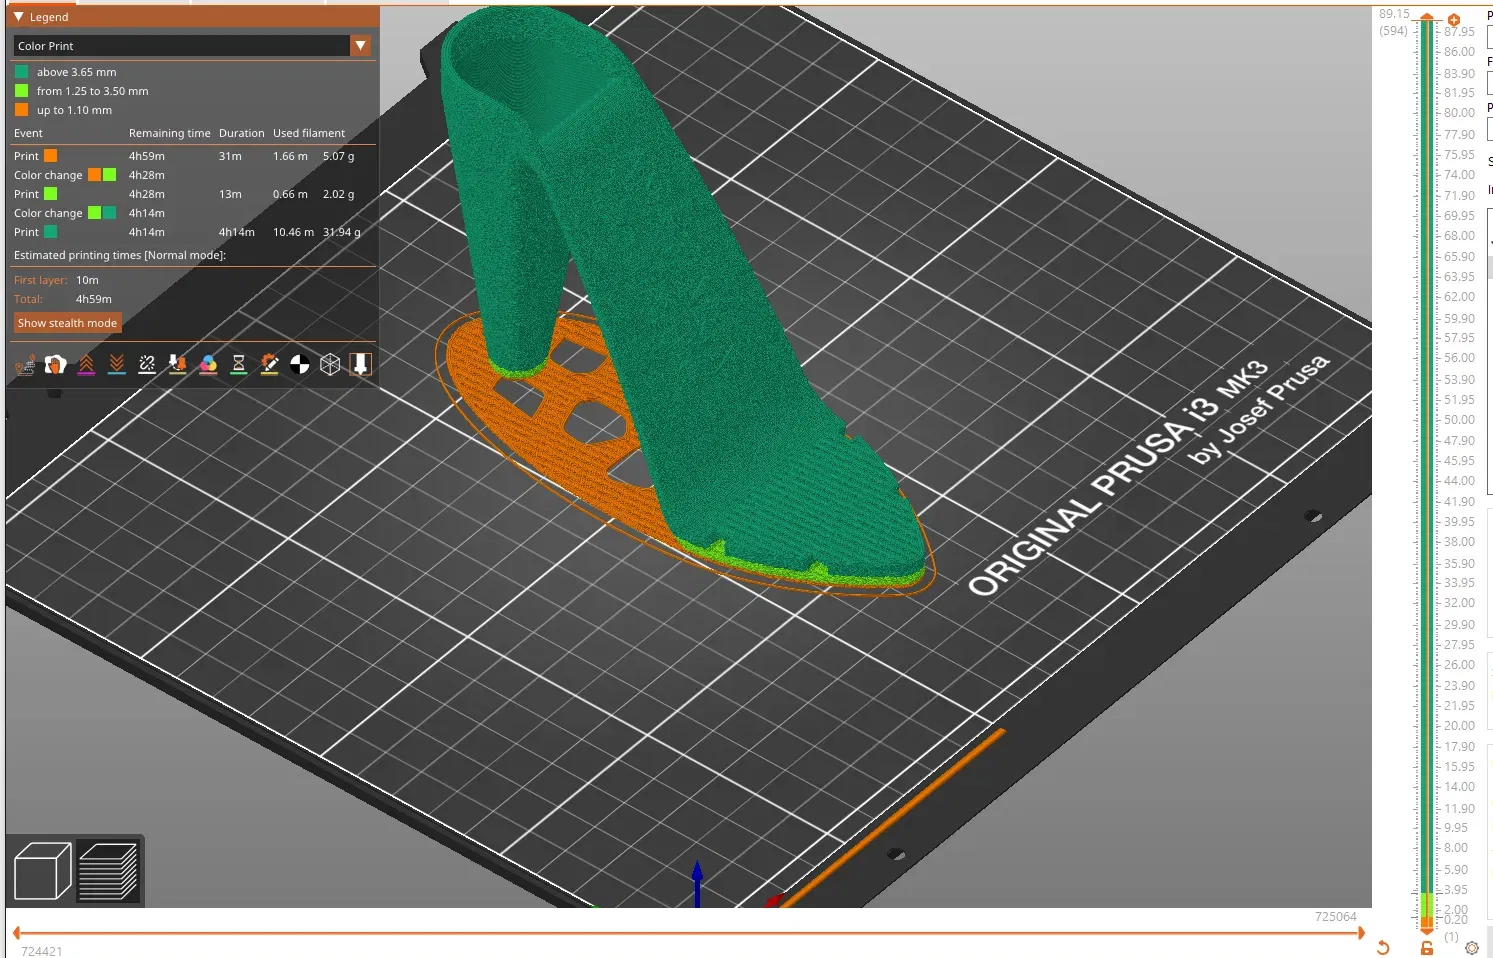The height and width of the screenshot is (958, 1493).
Task: Toggle Tool marker down-arrow icon
Action: (x=361, y=365)
